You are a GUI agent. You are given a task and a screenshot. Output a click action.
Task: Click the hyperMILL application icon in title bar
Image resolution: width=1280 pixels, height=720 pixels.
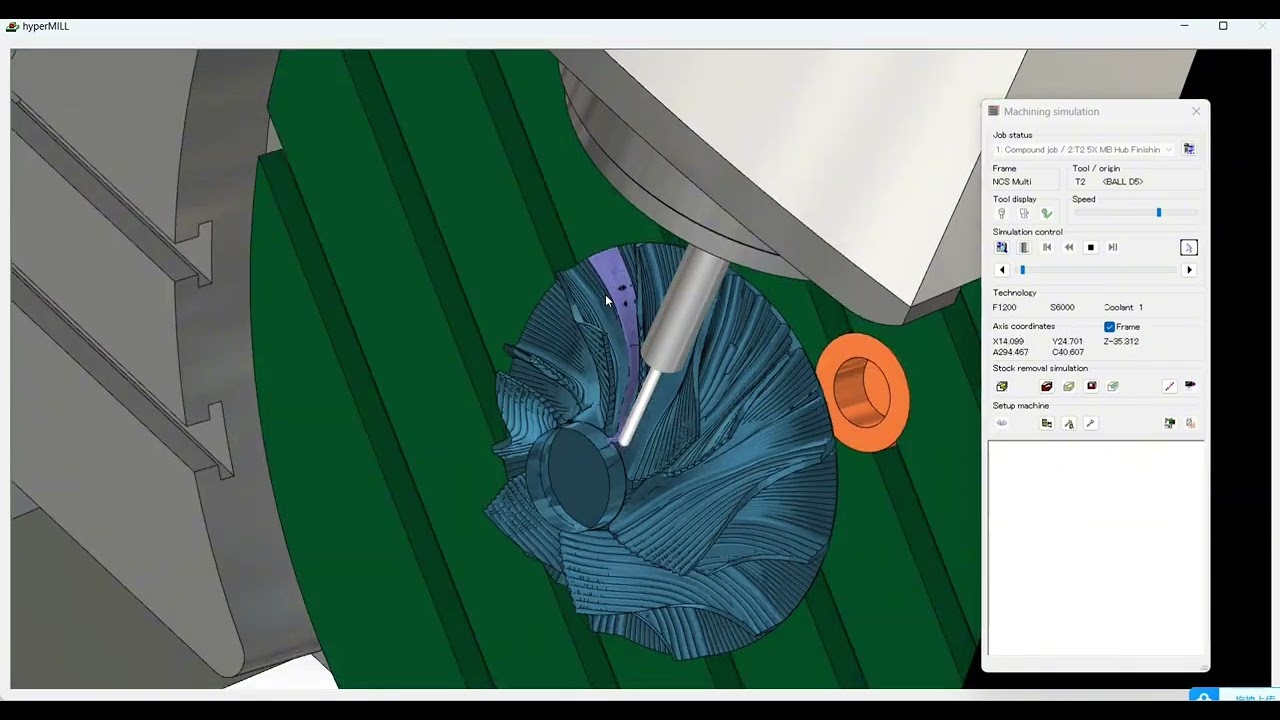pos(12,26)
